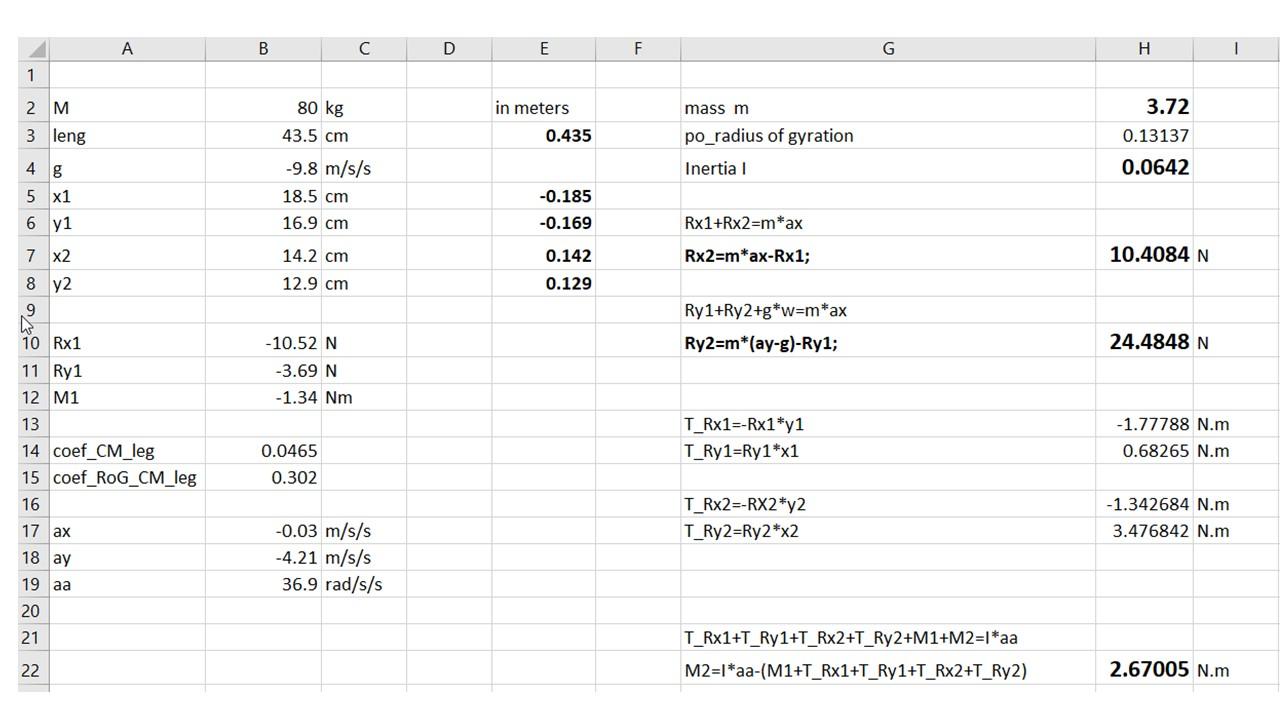1280x720 pixels.
Task: Select the cell with aa value 36.9
Action: [x=263, y=583]
